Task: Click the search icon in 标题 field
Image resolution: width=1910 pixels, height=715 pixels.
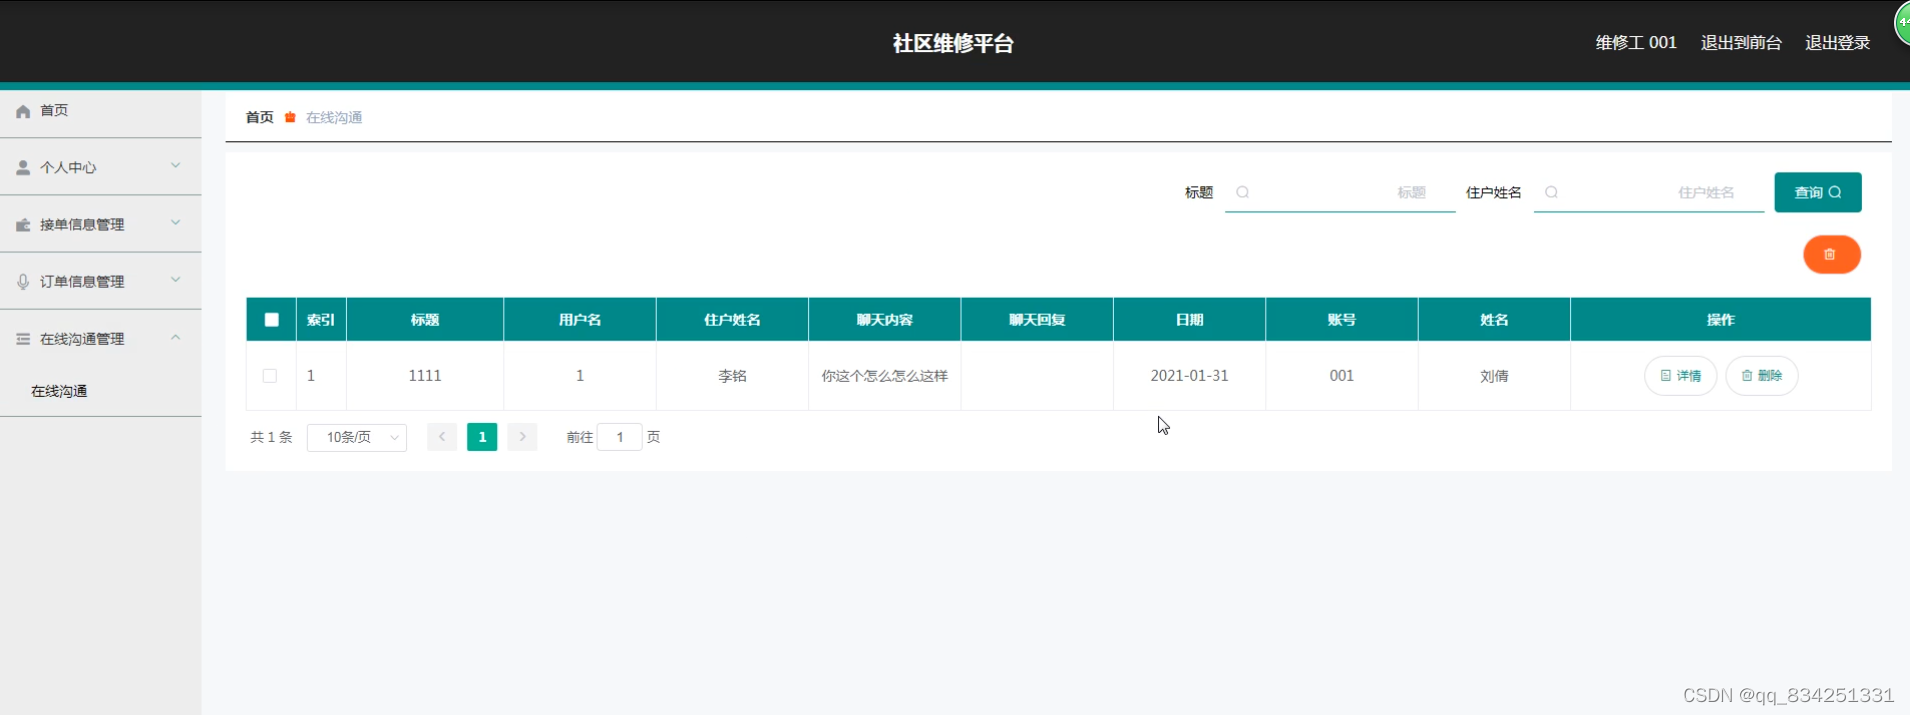Action: point(1243,192)
